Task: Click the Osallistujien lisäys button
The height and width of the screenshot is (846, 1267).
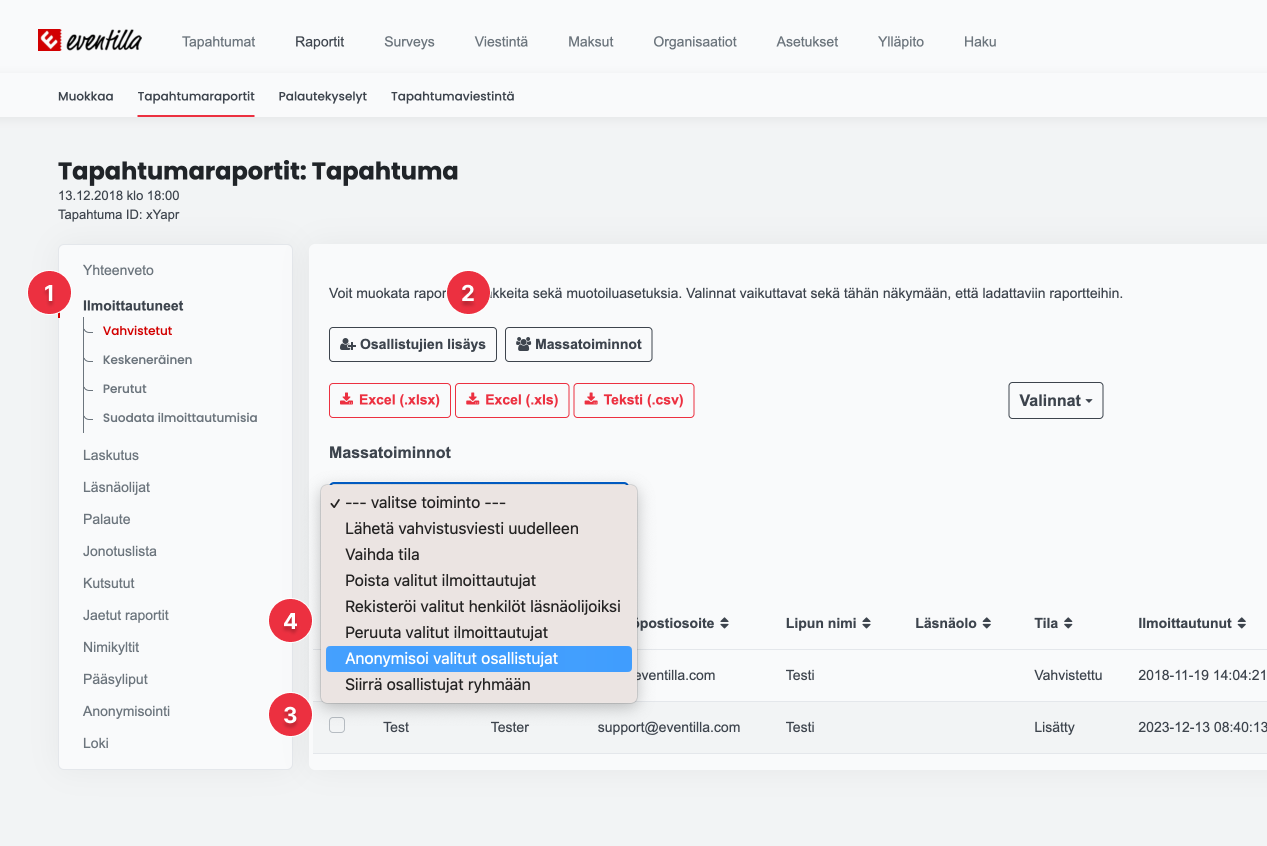Action: (x=413, y=344)
